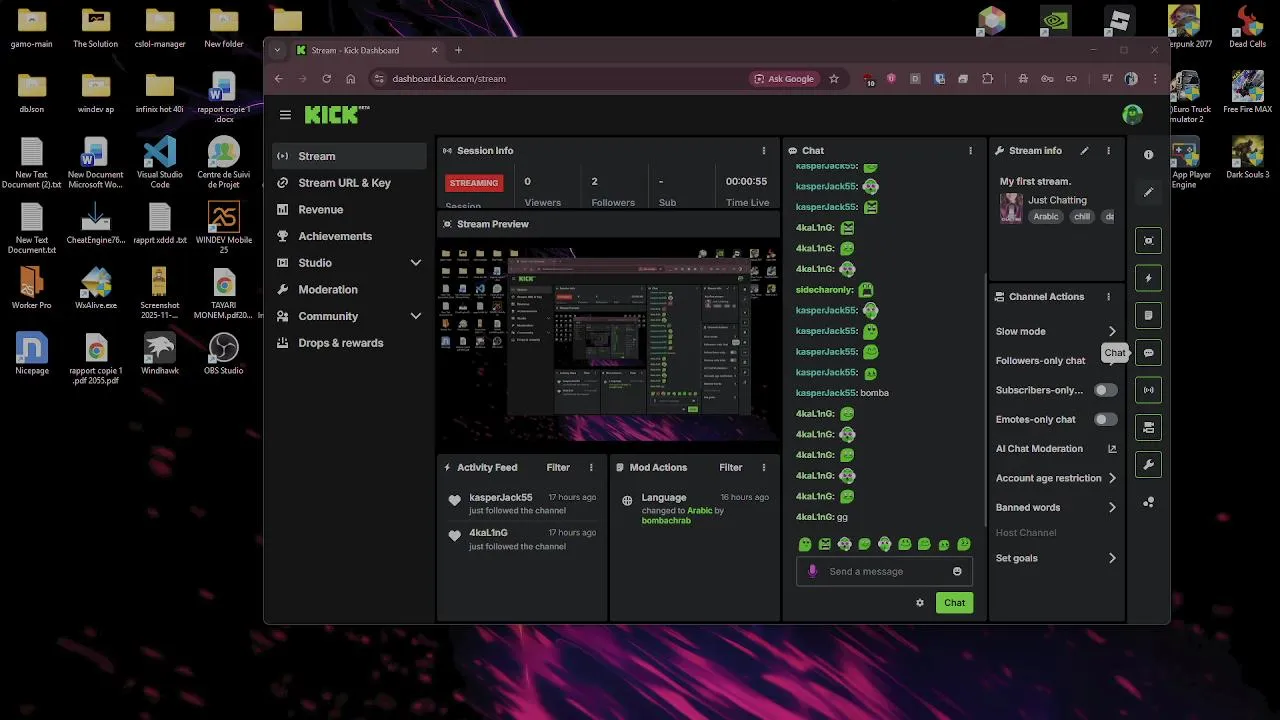Viewport: 1280px width, 720px height.
Task: Open Nicepage desktop icon
Action: click(x=32, y=352)
